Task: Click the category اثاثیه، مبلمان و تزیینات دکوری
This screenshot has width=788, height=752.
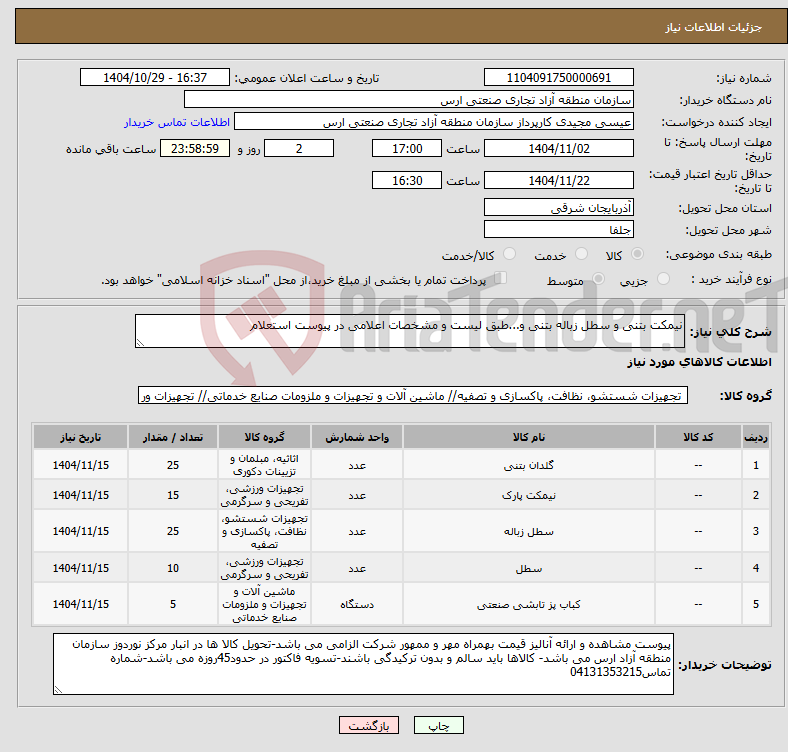Action: [264, 464]
